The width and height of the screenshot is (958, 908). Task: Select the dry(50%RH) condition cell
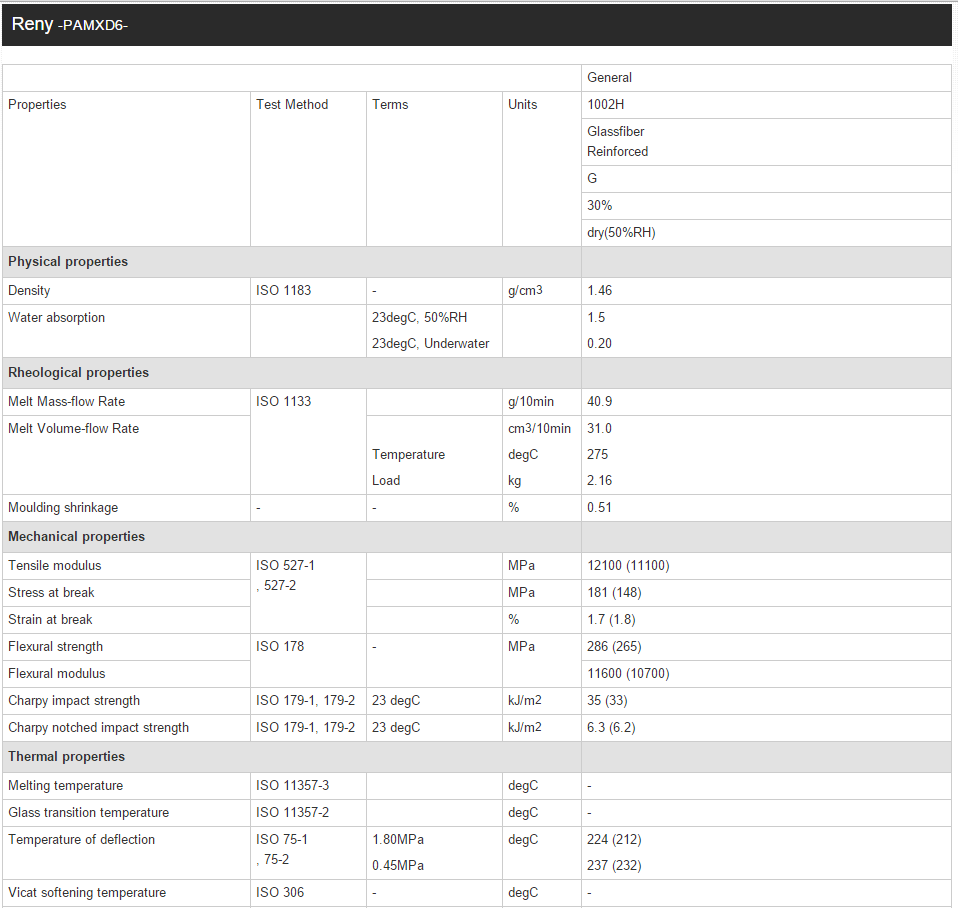[x=621, y=233]
